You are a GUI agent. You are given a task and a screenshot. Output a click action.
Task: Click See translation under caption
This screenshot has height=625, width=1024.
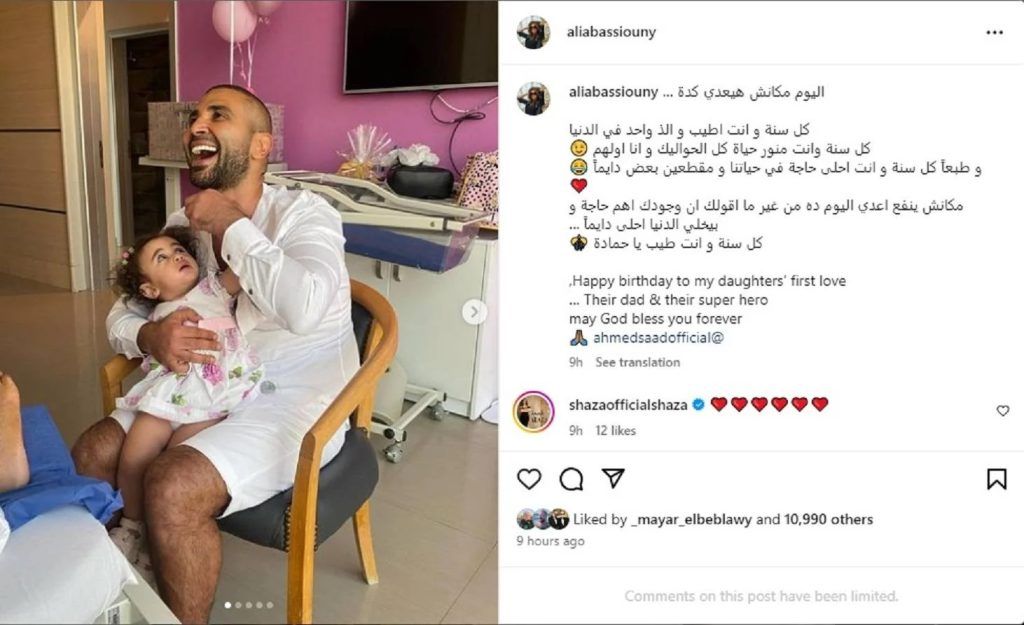[637, 362]
